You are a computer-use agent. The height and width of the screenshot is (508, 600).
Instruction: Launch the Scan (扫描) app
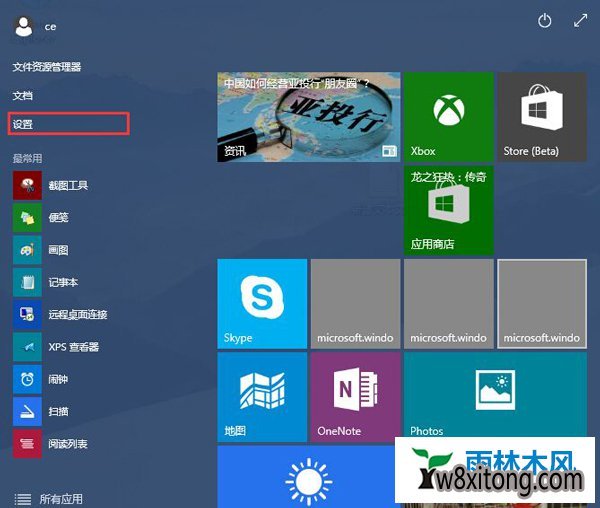[27, 411]
